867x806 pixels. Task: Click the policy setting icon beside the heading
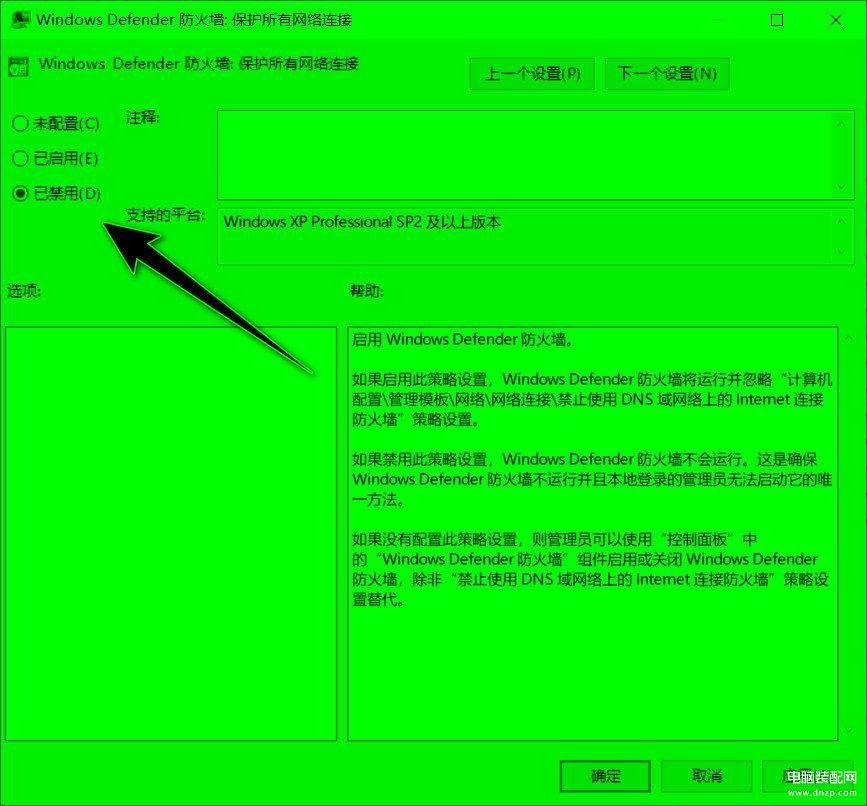tap(18, 66)
